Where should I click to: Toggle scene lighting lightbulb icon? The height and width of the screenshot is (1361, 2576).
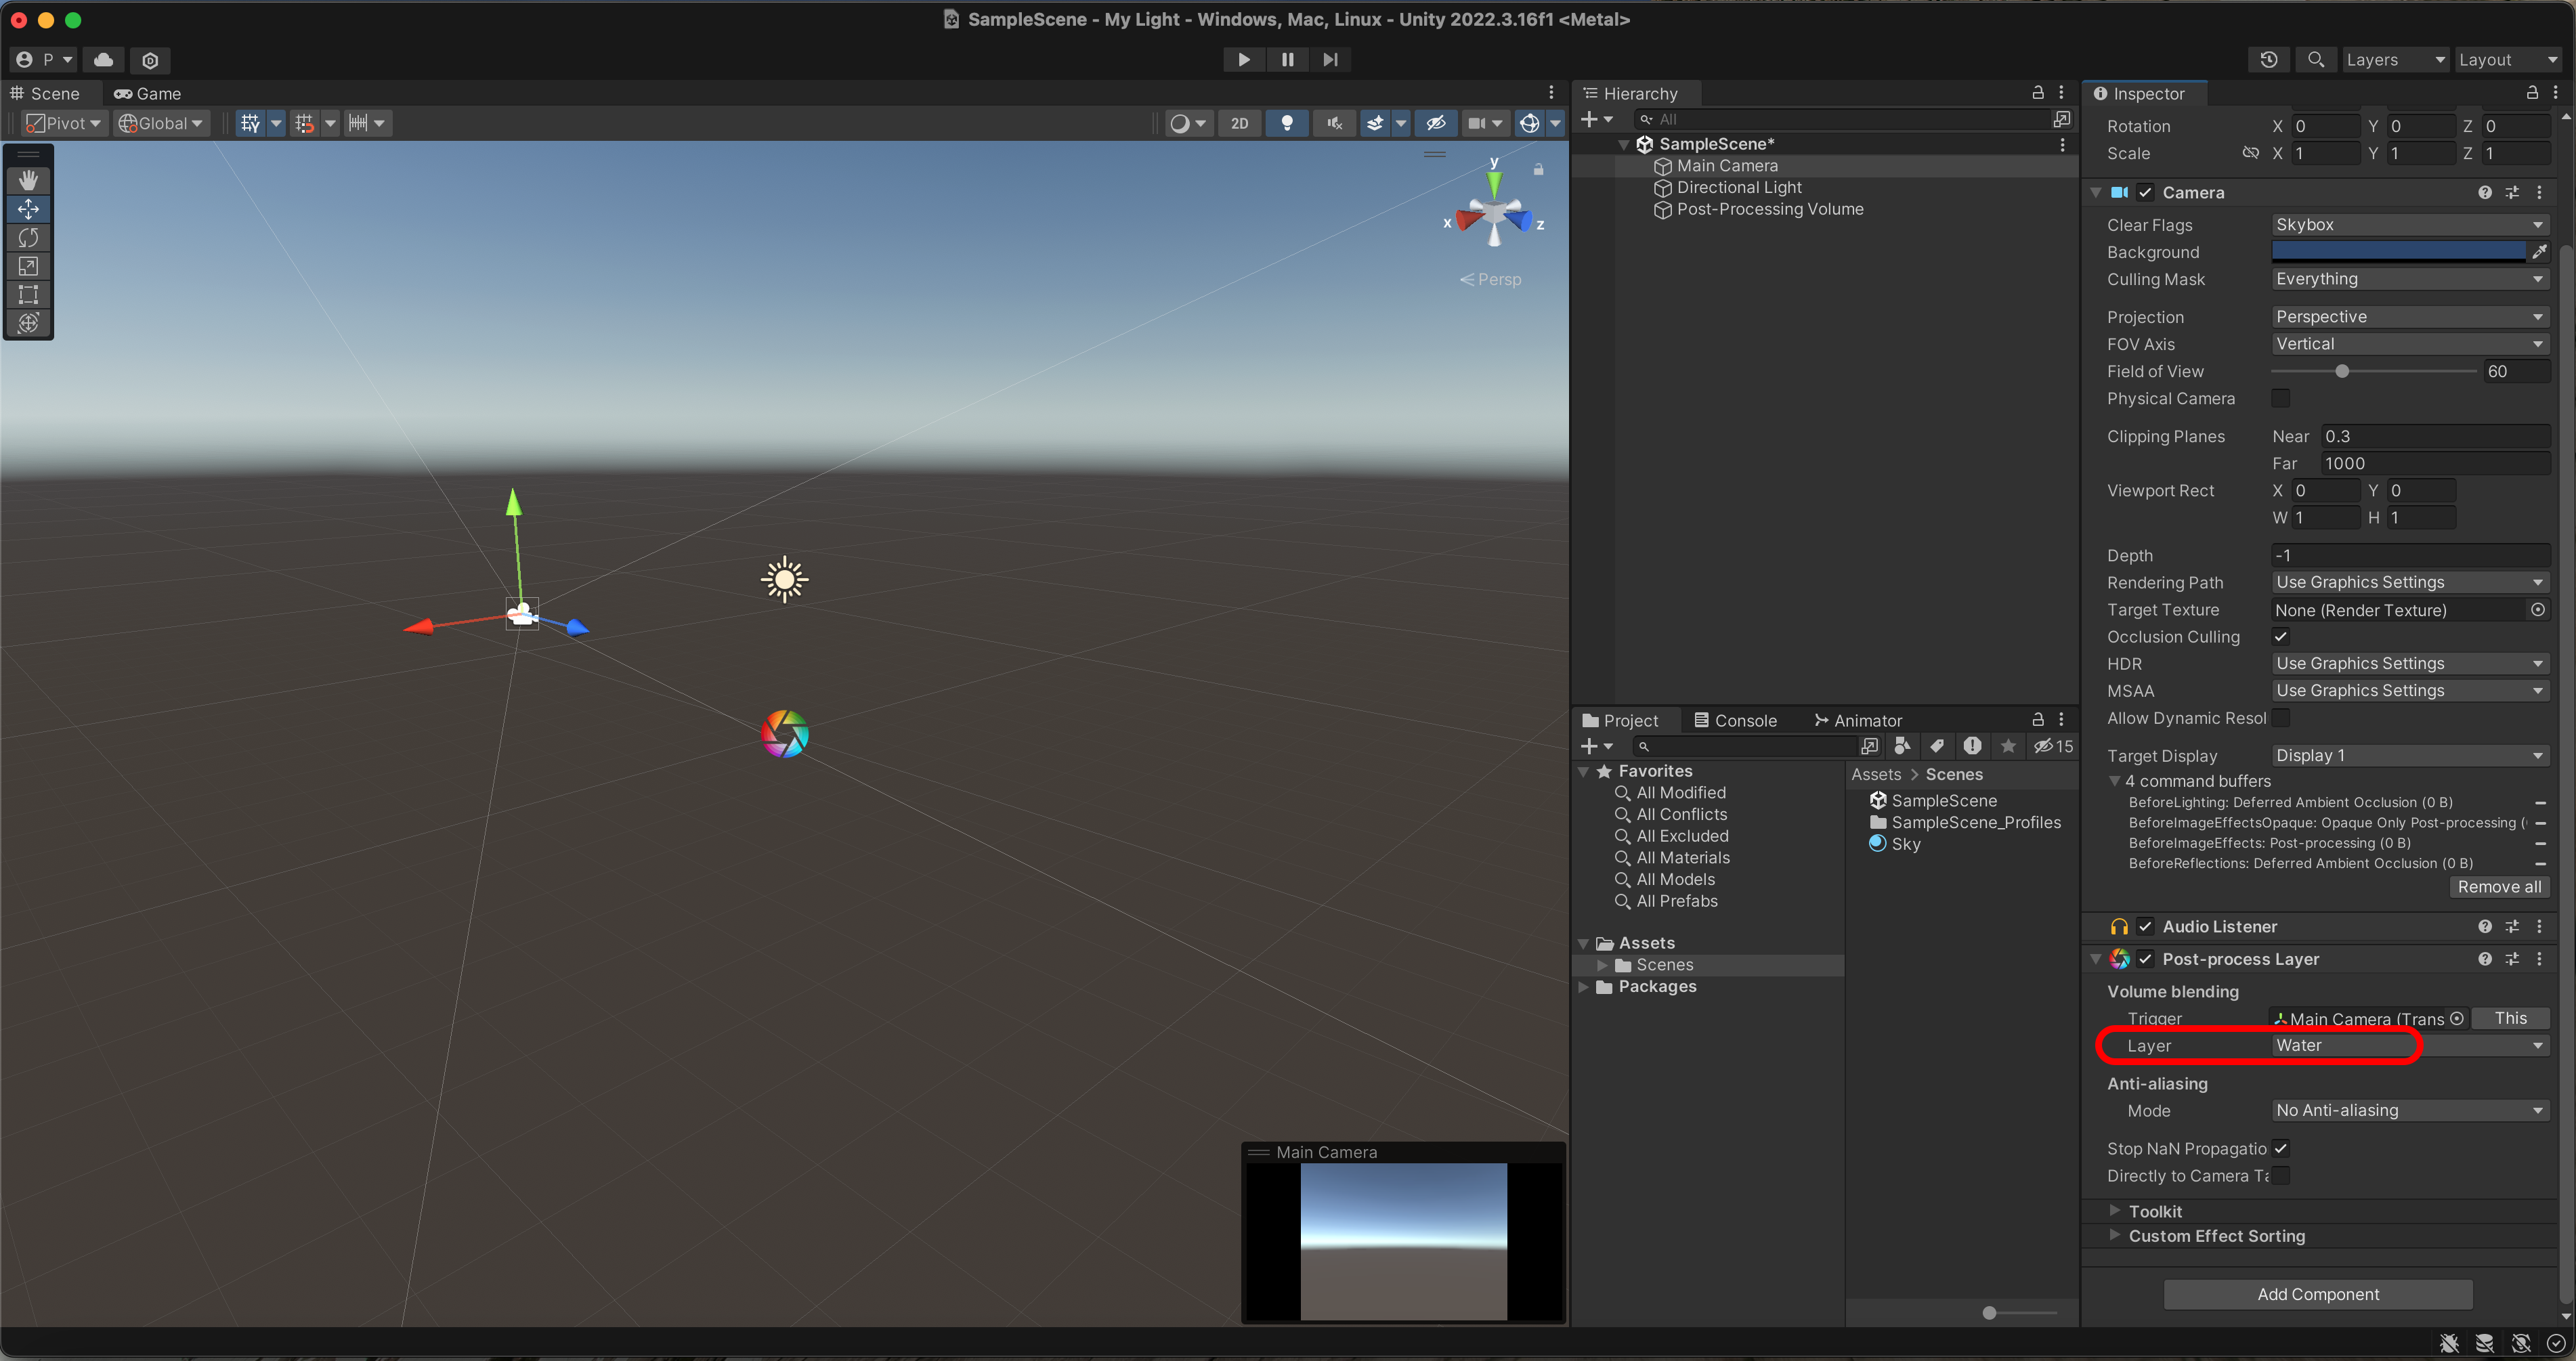click(x=1287, y=123)
